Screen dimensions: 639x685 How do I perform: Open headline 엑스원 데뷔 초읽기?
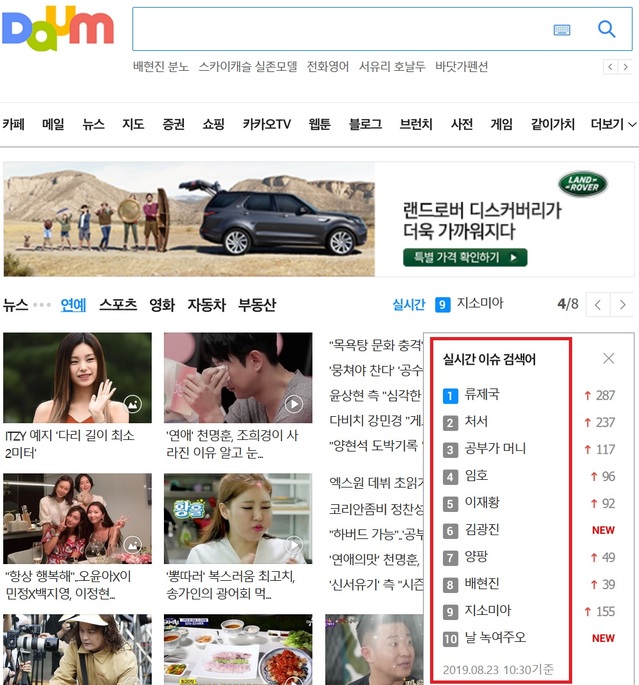pos(376,483)
